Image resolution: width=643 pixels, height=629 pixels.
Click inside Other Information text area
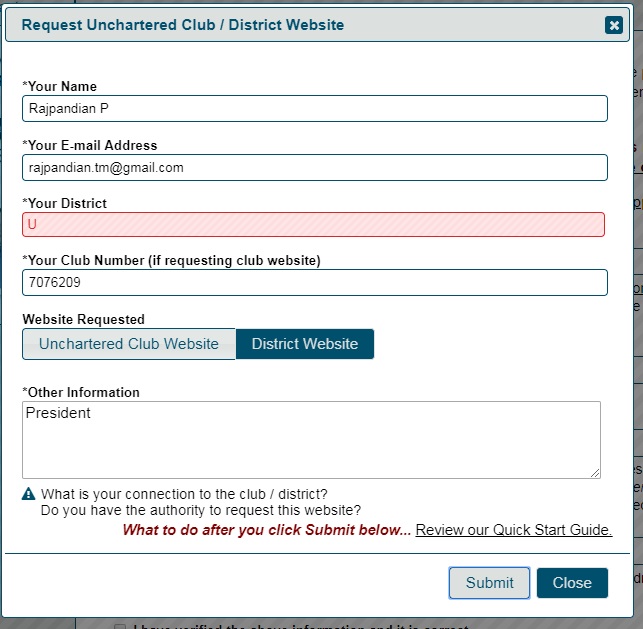pyautogui.click(x=311, y=440)
